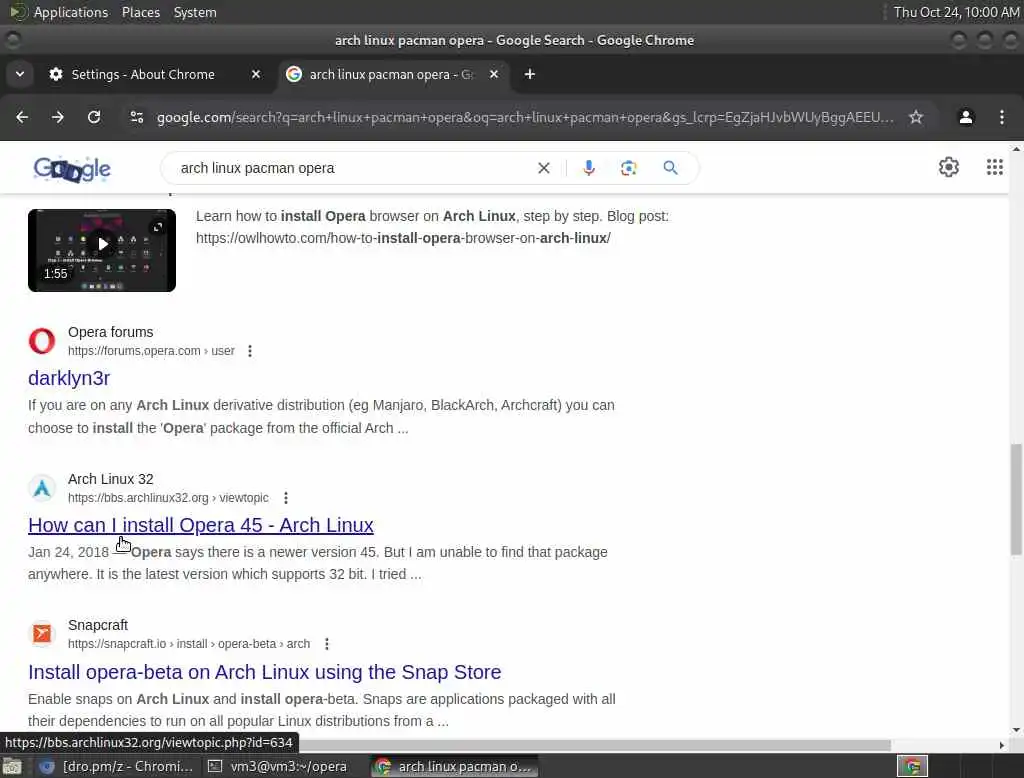
Task: Search by image with Google Lens
Action: click(628, 168)
